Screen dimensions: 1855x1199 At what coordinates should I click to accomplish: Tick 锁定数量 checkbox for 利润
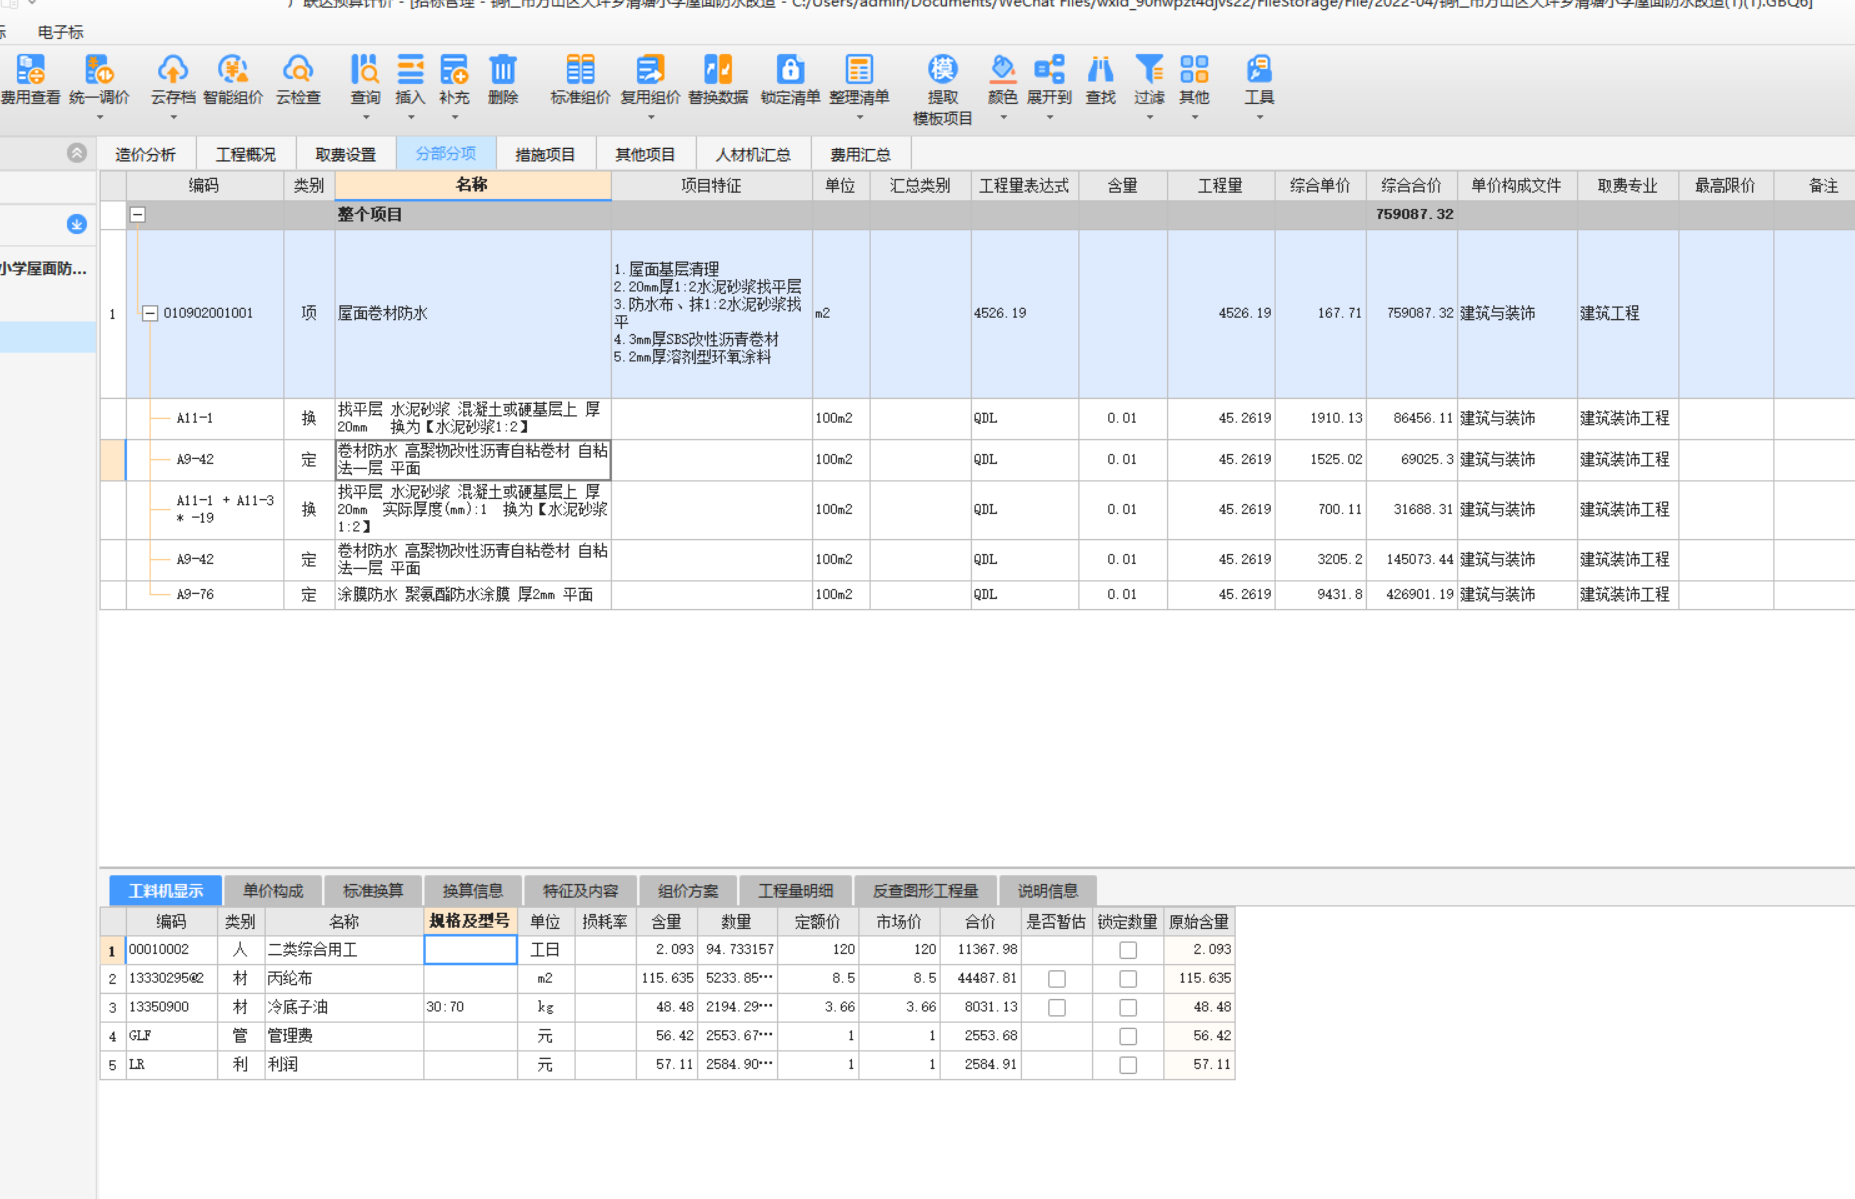1128,1065
